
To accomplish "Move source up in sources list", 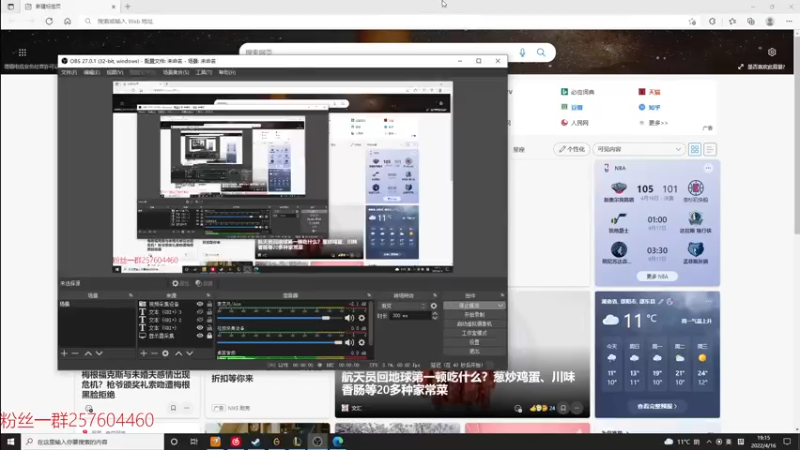I will coord(179,353).
